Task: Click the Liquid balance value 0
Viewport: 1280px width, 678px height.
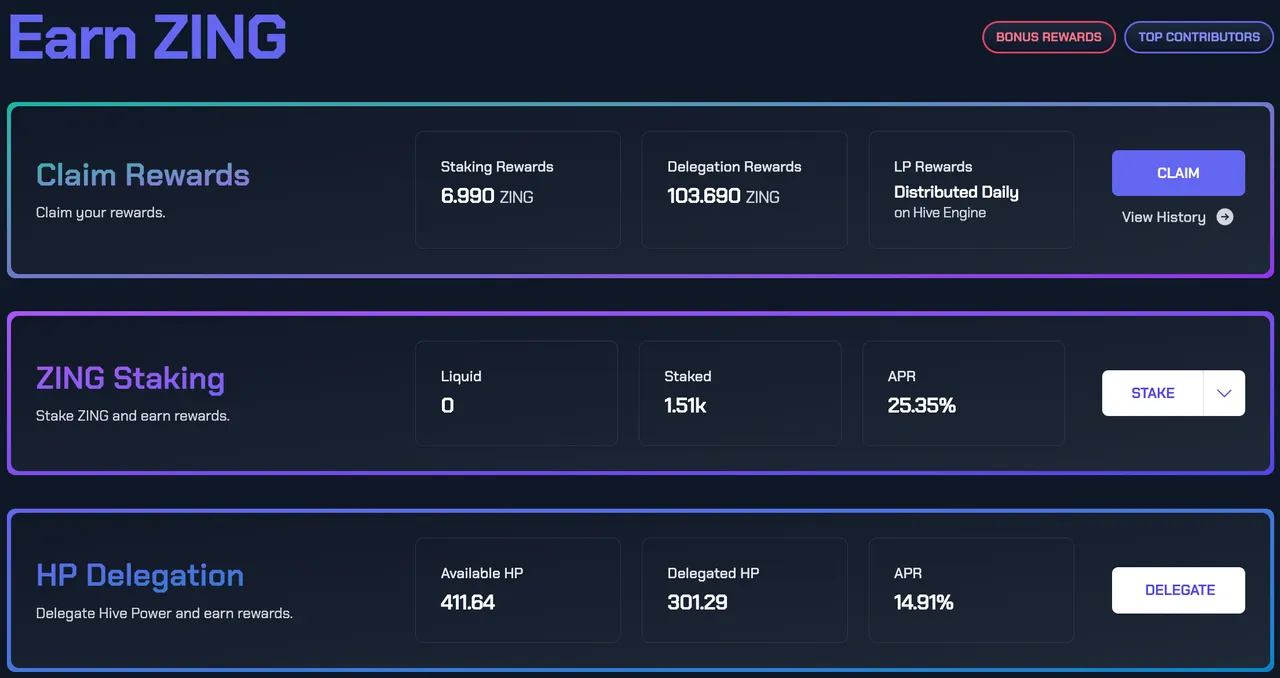Action: tap(447, 405)
